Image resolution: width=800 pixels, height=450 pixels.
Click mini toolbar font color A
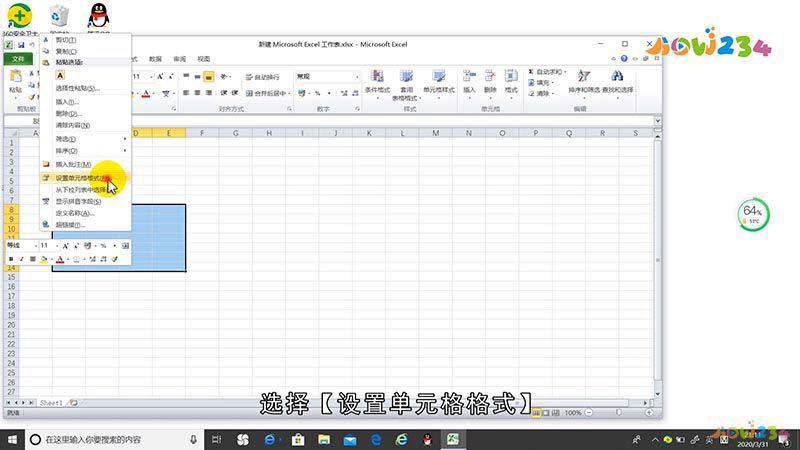point(60,259)
